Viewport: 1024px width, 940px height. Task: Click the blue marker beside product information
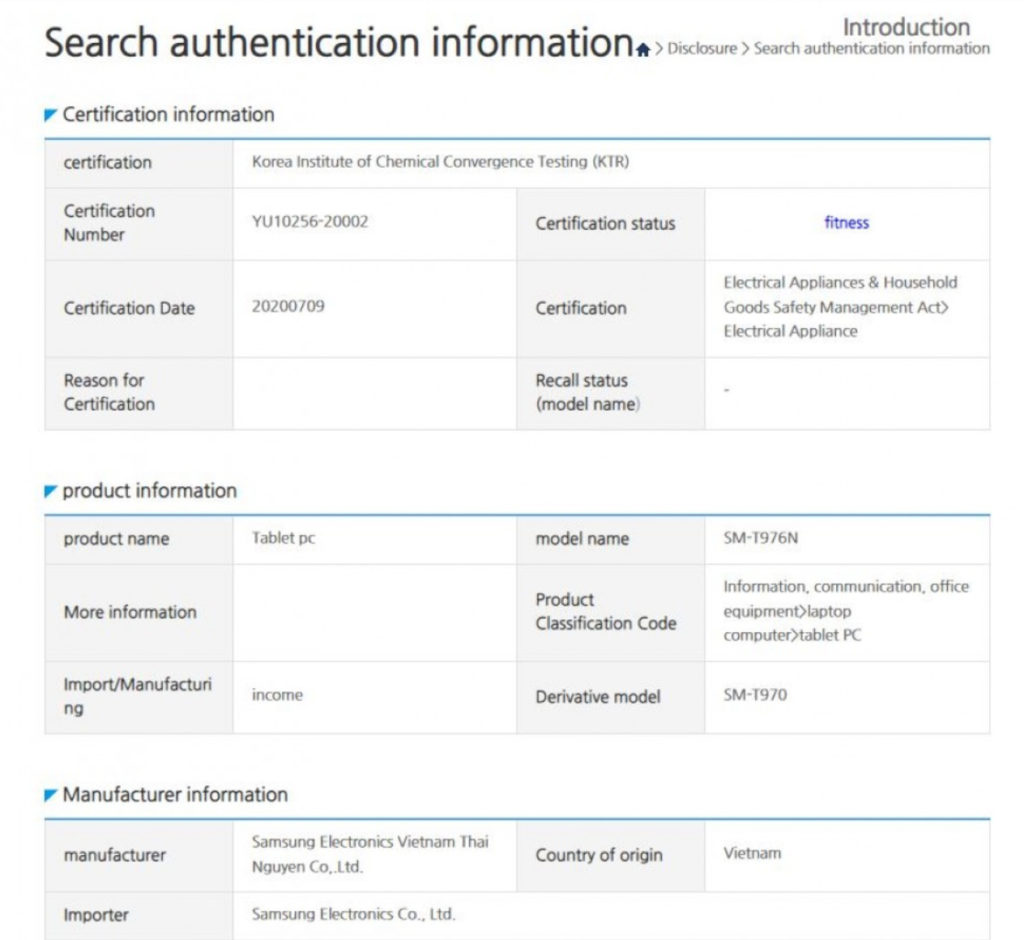51,491
